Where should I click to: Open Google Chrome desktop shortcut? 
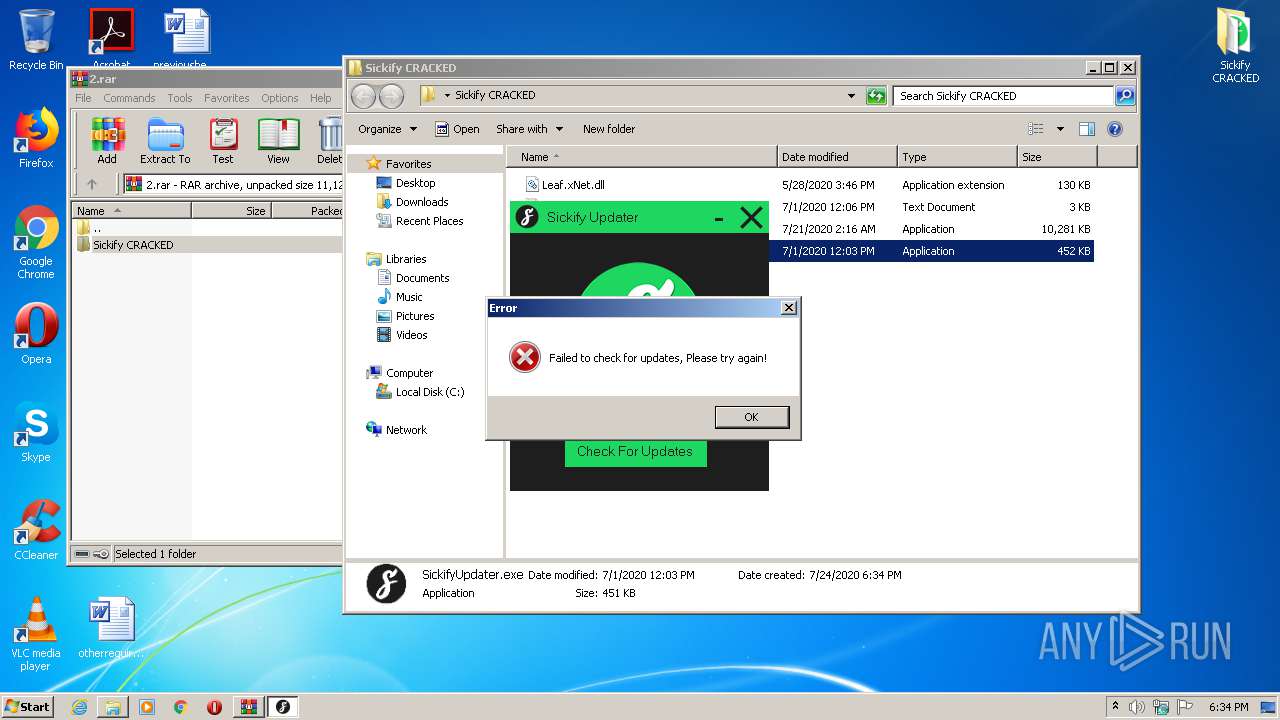click(36, 244)
